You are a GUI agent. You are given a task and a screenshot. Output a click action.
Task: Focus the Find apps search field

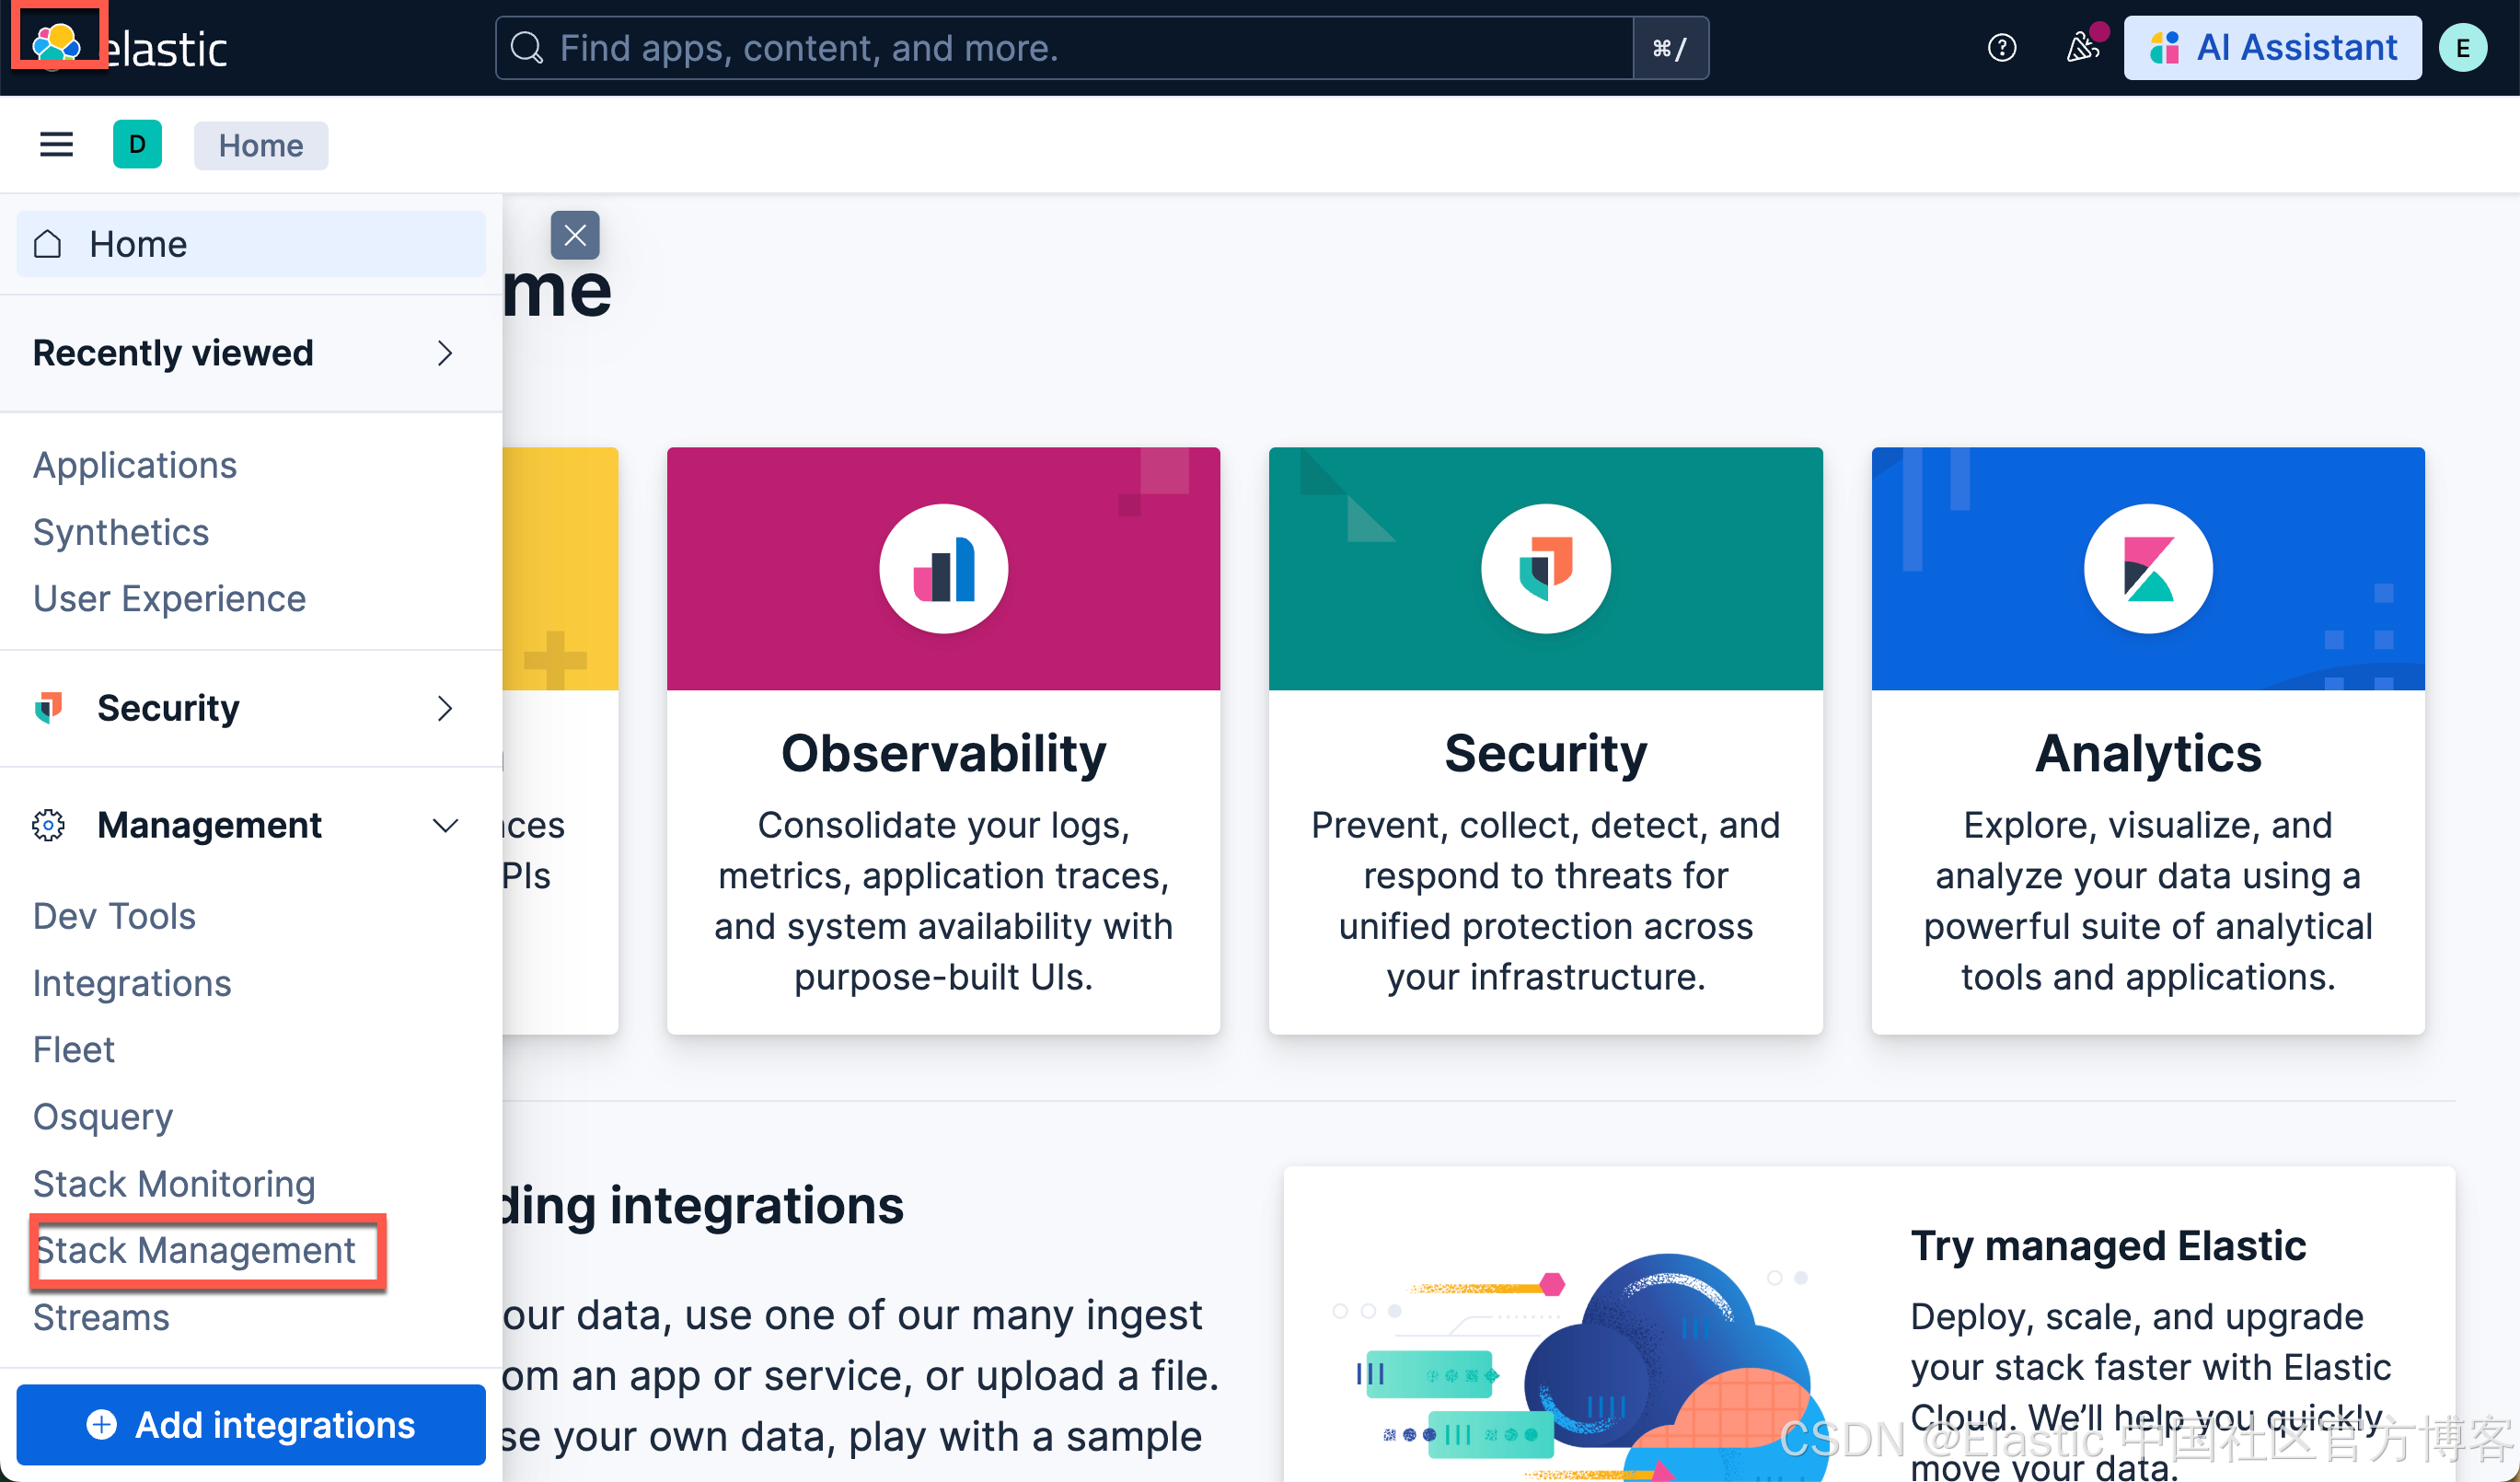click(x=1060, y=48)
